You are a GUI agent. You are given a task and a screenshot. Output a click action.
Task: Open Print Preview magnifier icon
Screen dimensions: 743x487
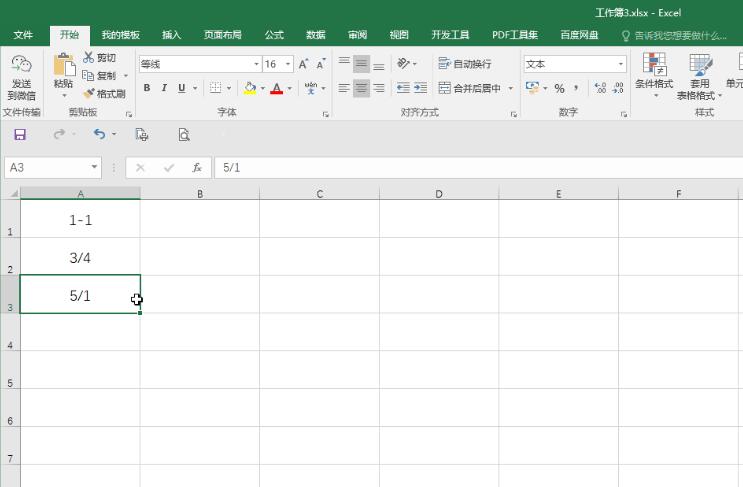coord(183,134)
